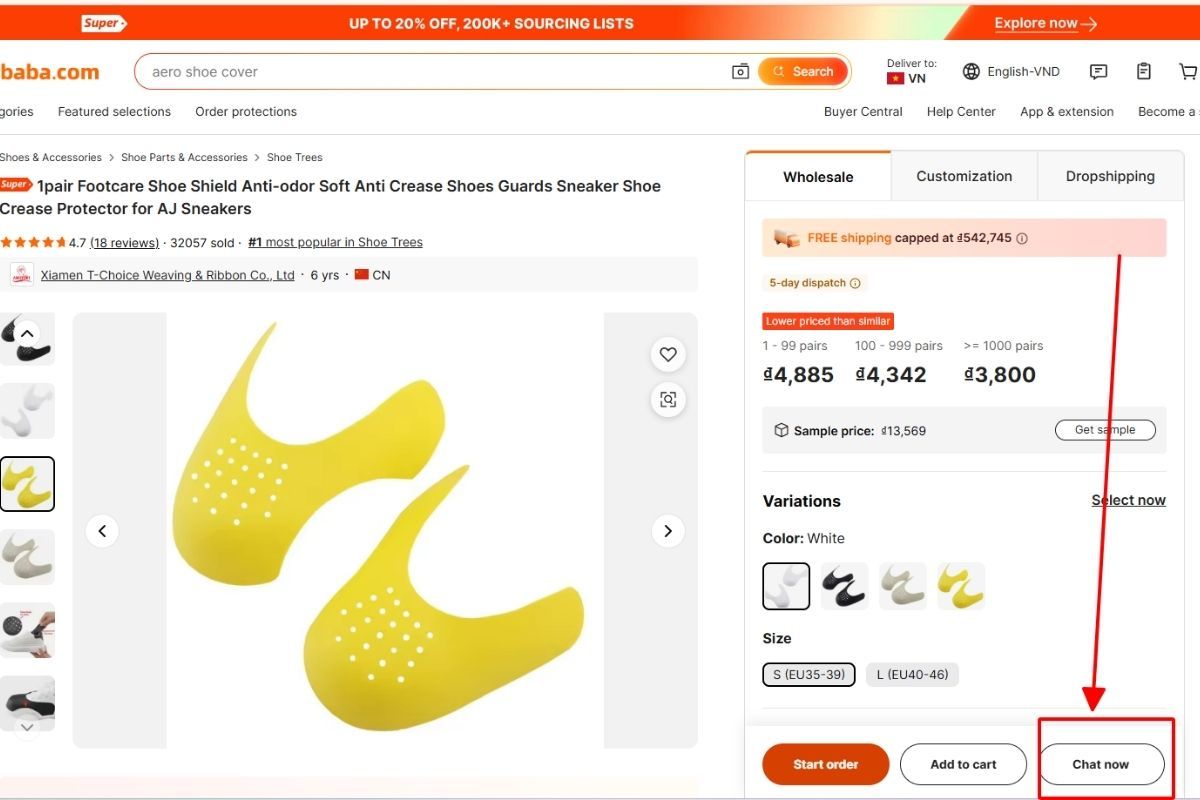Click the aero shoe cover search field
The width and height of the screenshot is (1200, 800).
tap(400, 71)
